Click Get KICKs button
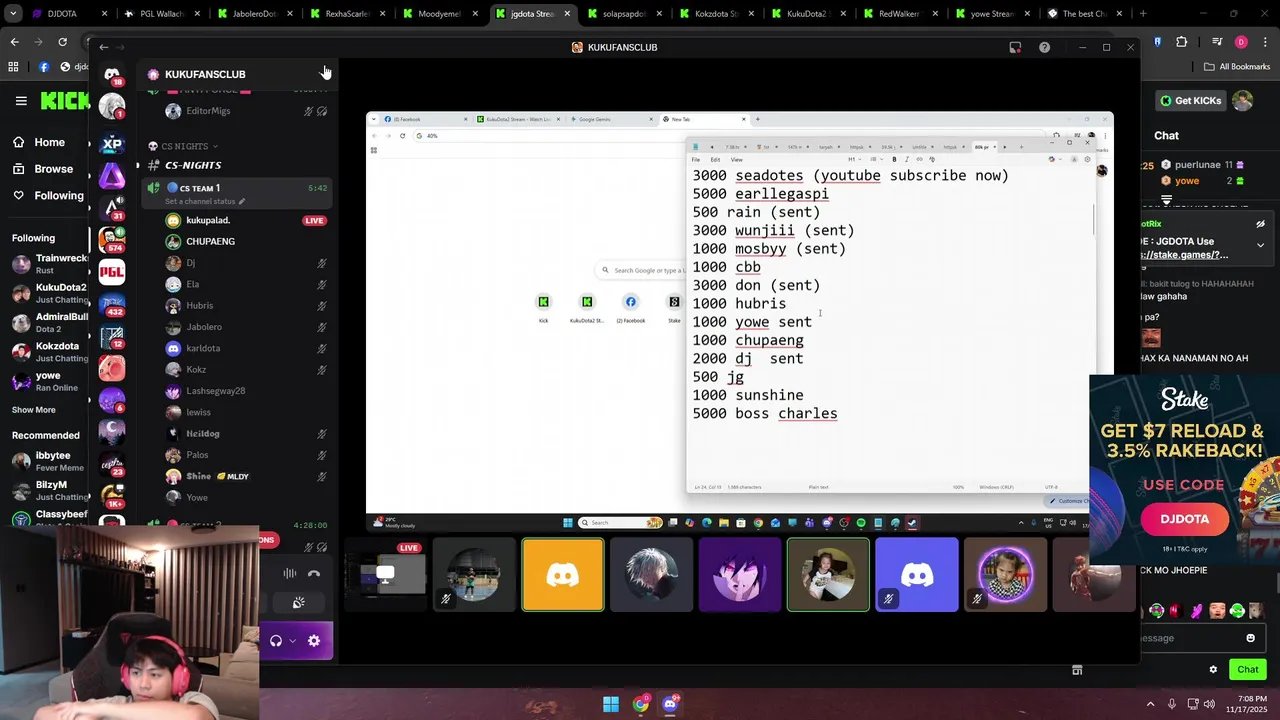Viewport: 1280px width, 720px height. [x=1189, y=101]
